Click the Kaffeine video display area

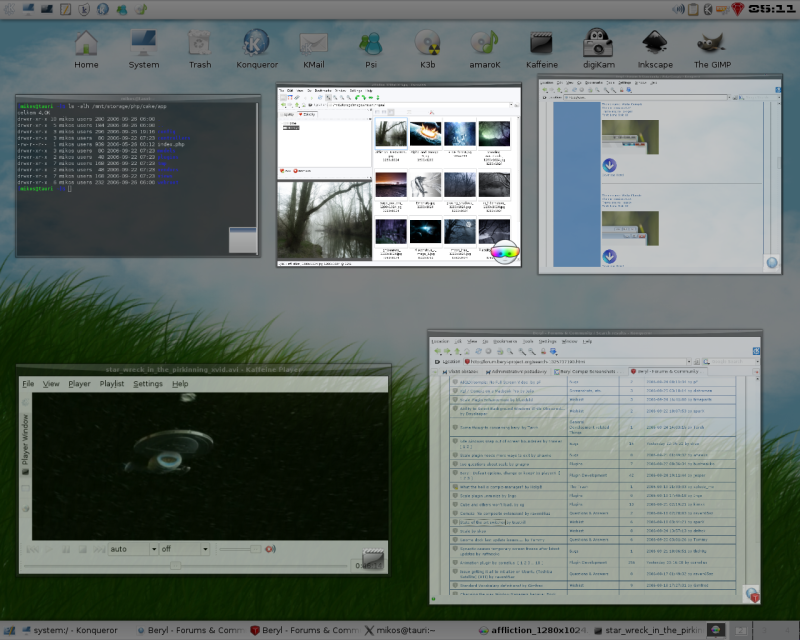click(x=210, y=466)
